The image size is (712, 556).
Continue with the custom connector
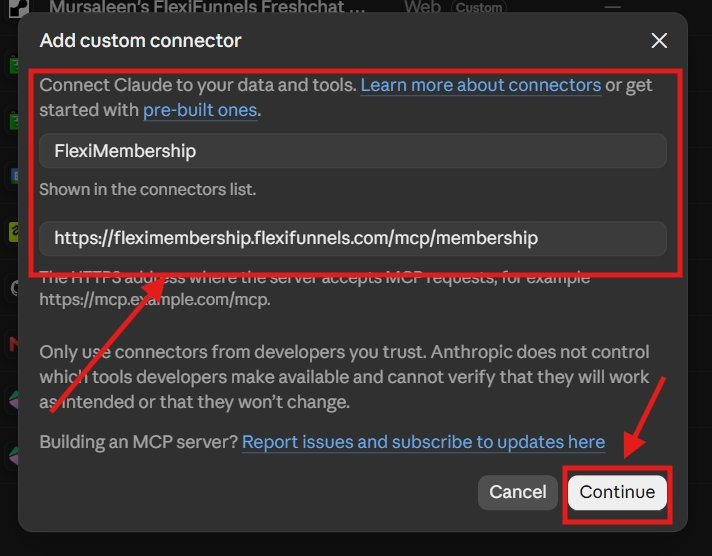617,492
